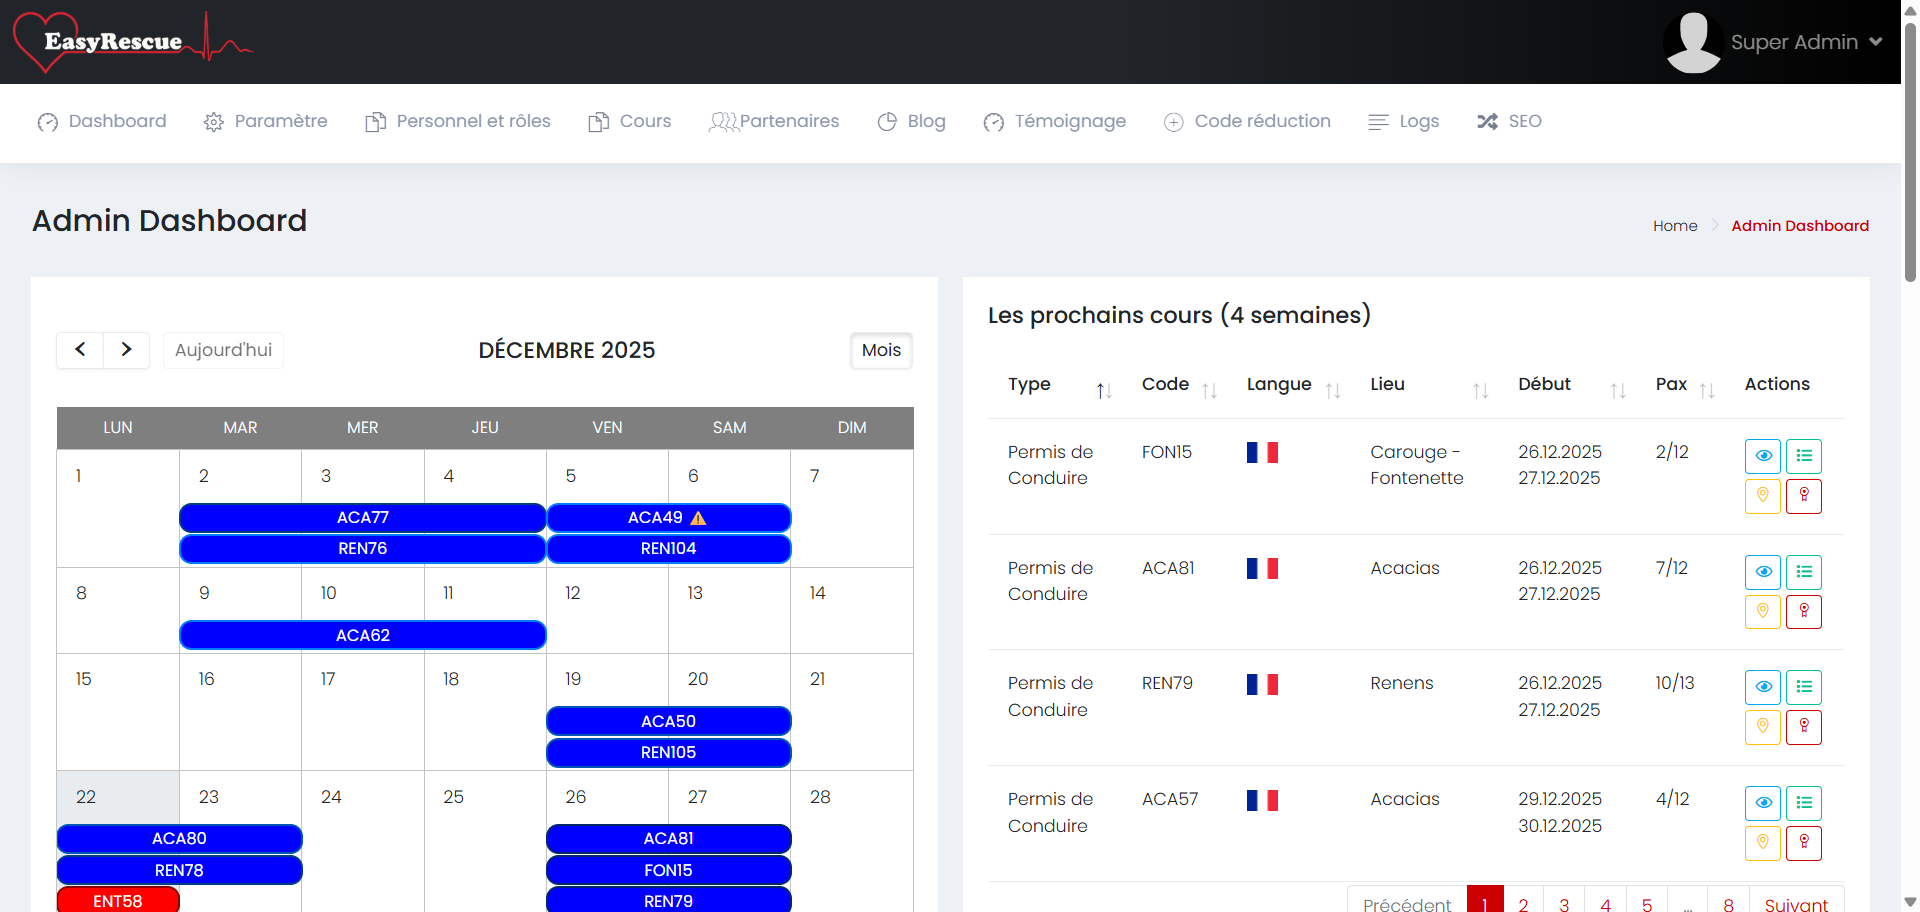
Task: Open the Code réduction menu item
Action: click(1248, 121)
